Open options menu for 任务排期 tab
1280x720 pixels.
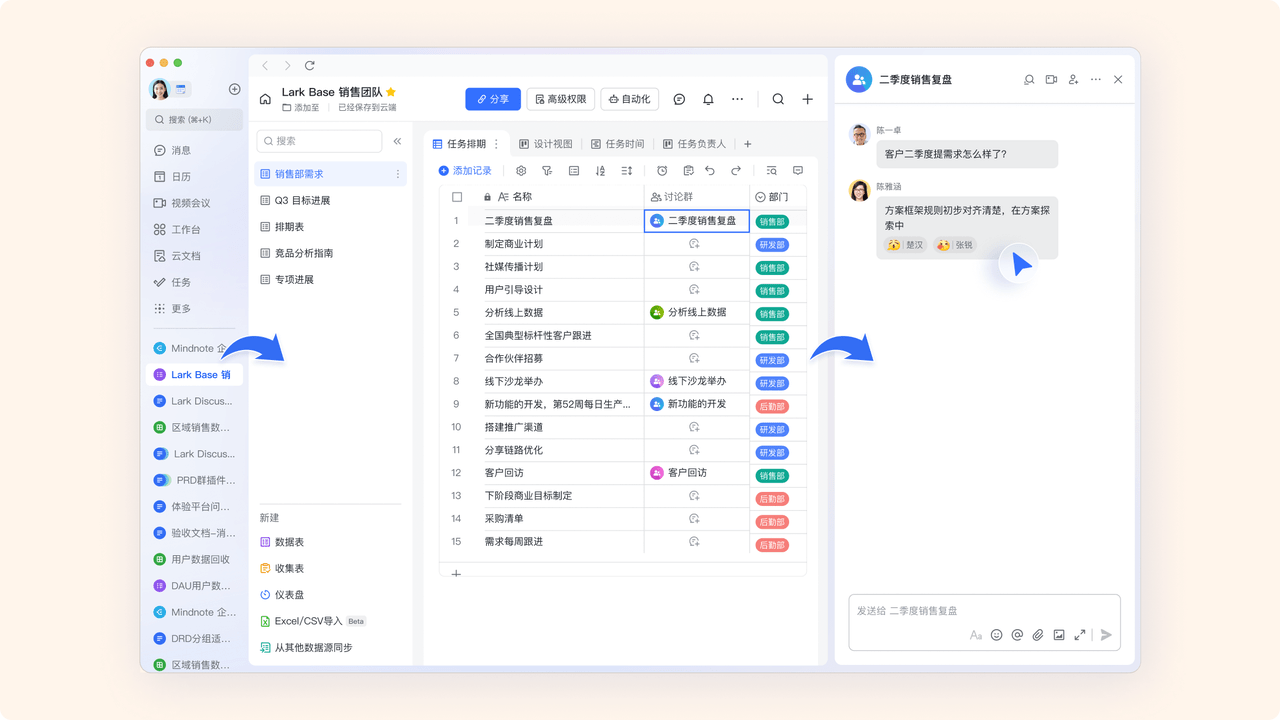(497, 144)
